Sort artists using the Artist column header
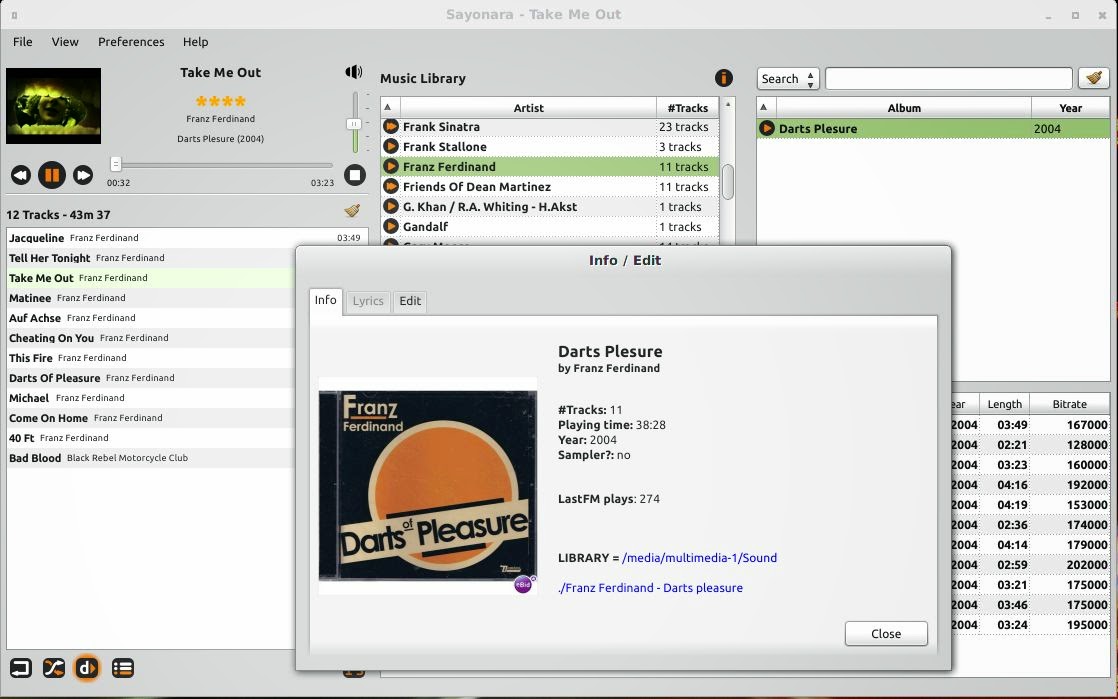The width and height of the screenshot is (1118, 699). (x=528, y=108)
